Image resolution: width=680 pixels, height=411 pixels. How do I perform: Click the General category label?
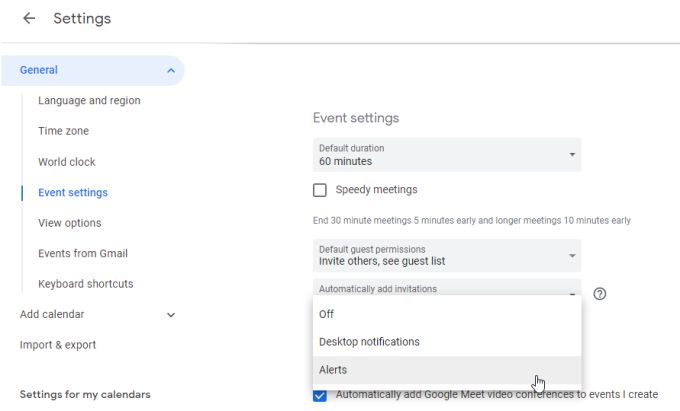pos(39,70)
